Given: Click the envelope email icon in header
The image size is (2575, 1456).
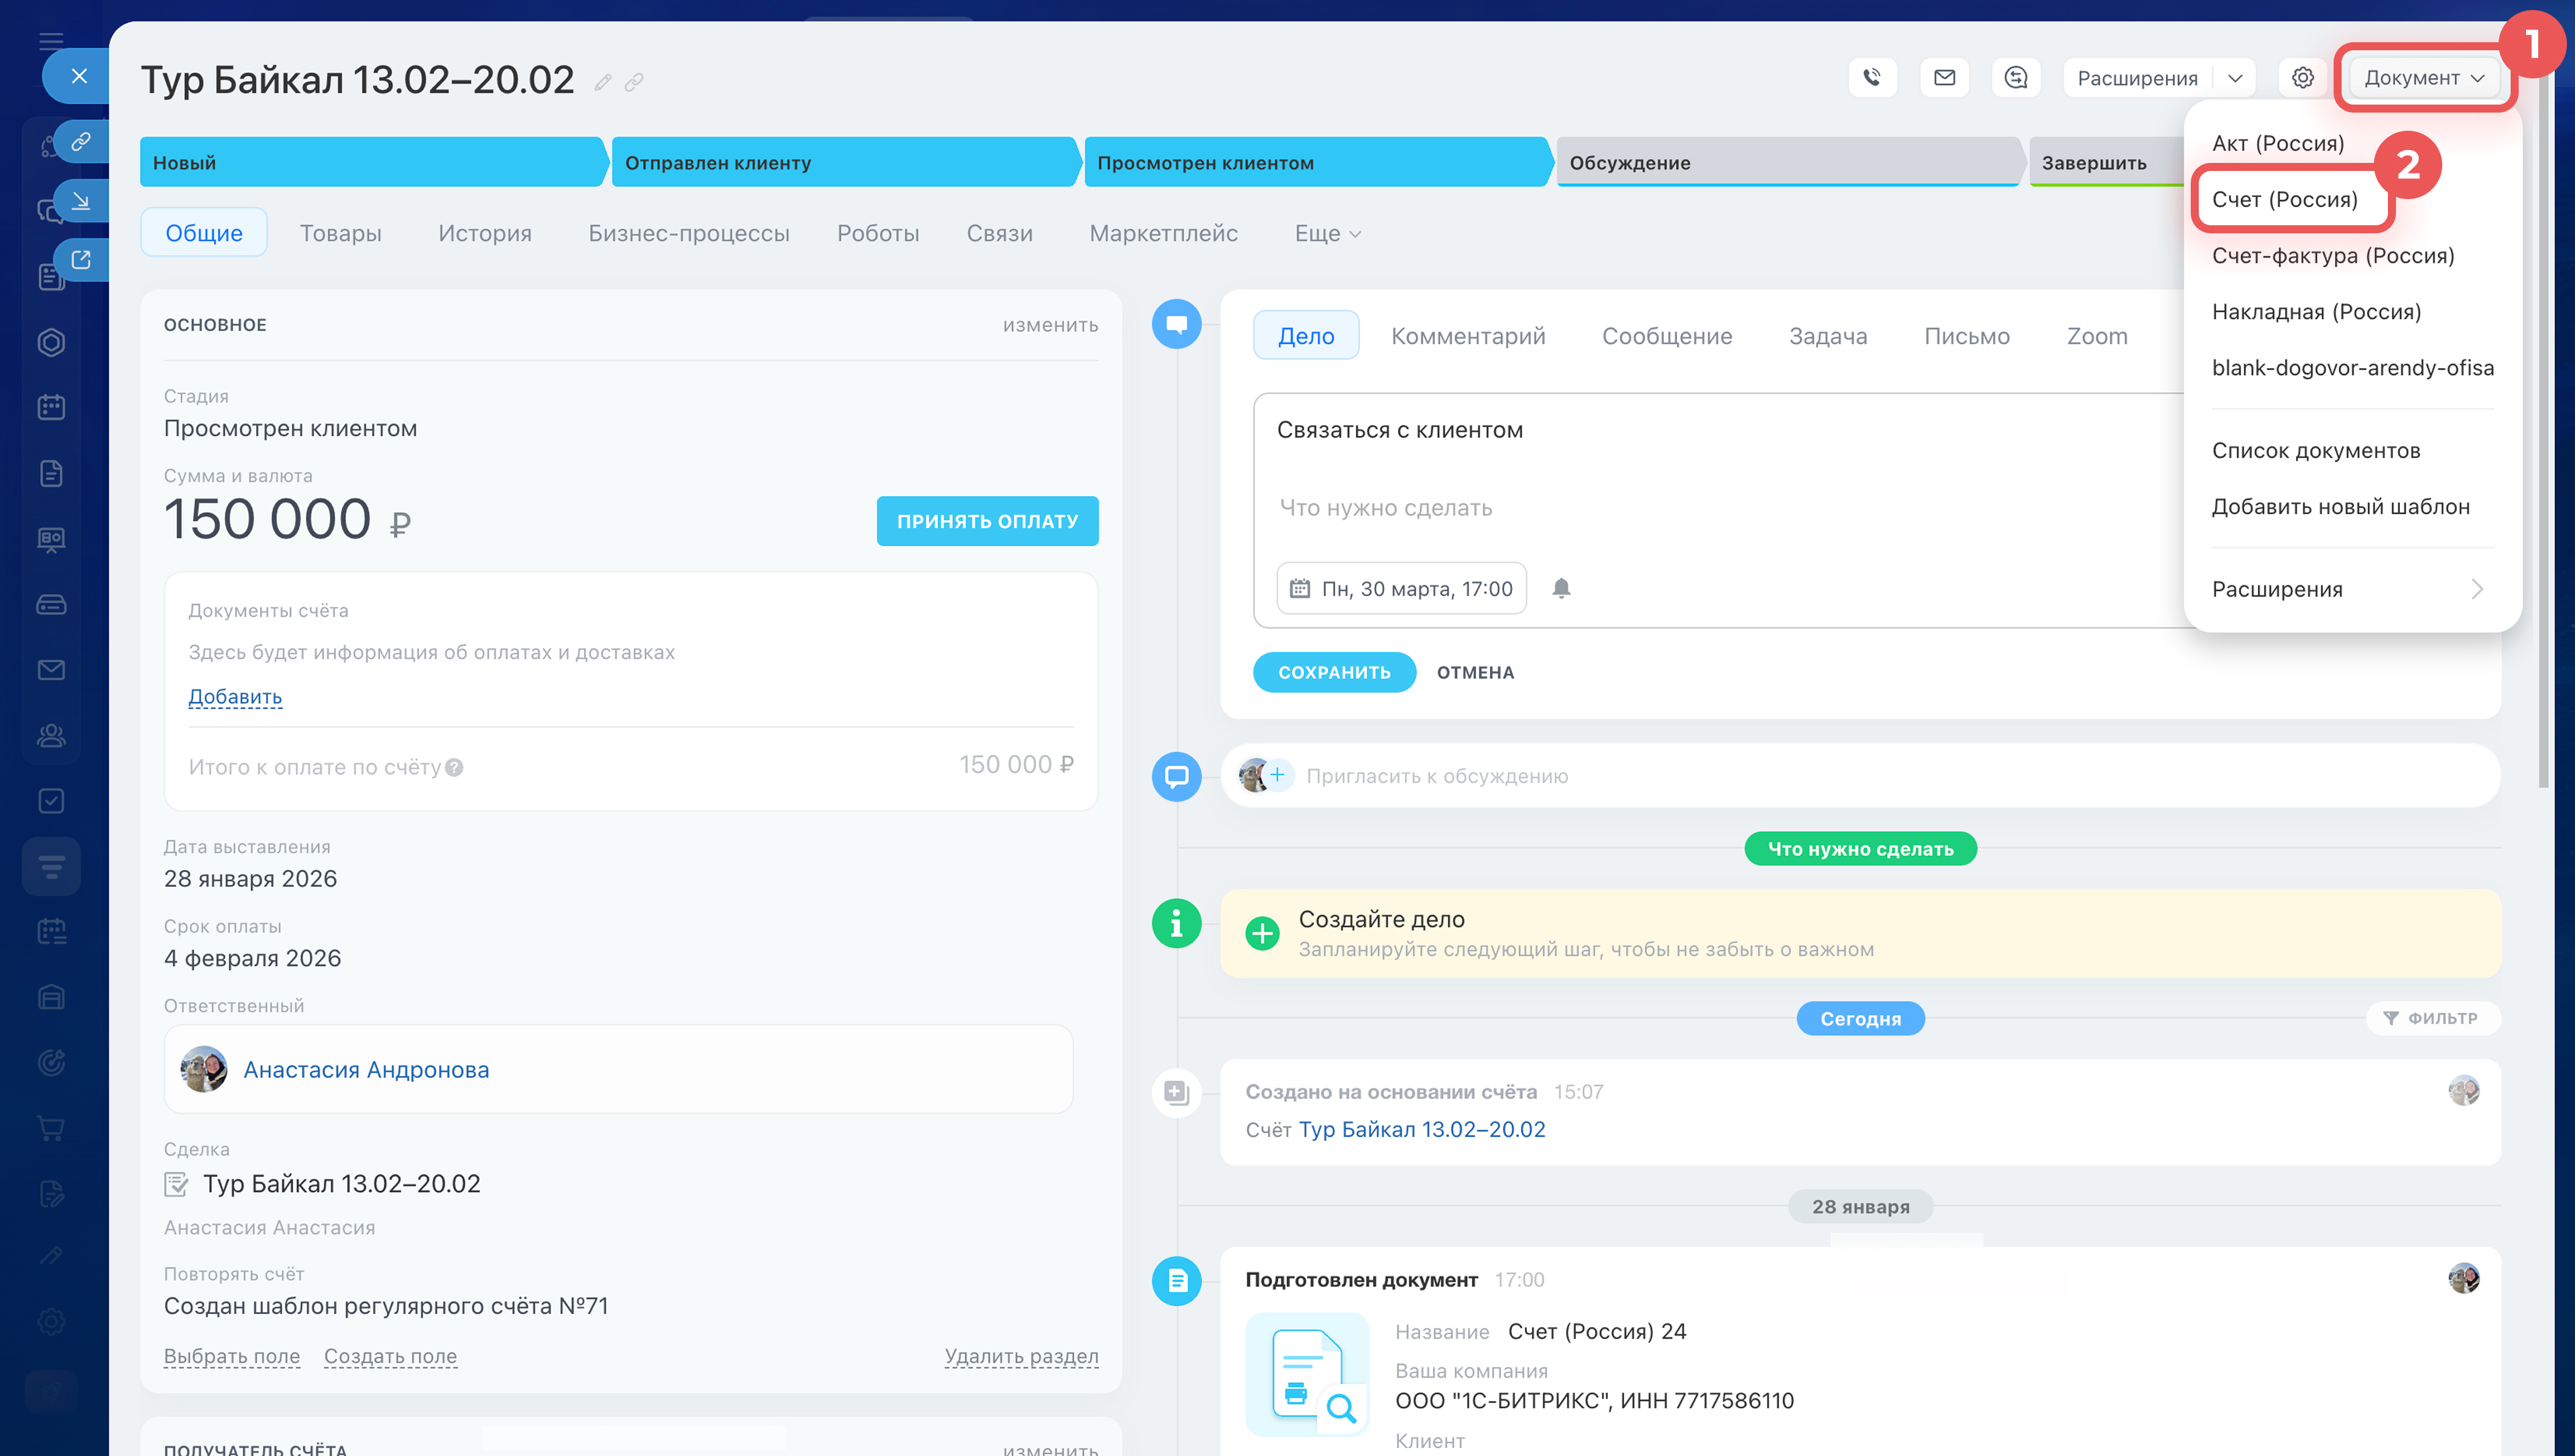Looking at the screenshot, I should point(1944,77).
